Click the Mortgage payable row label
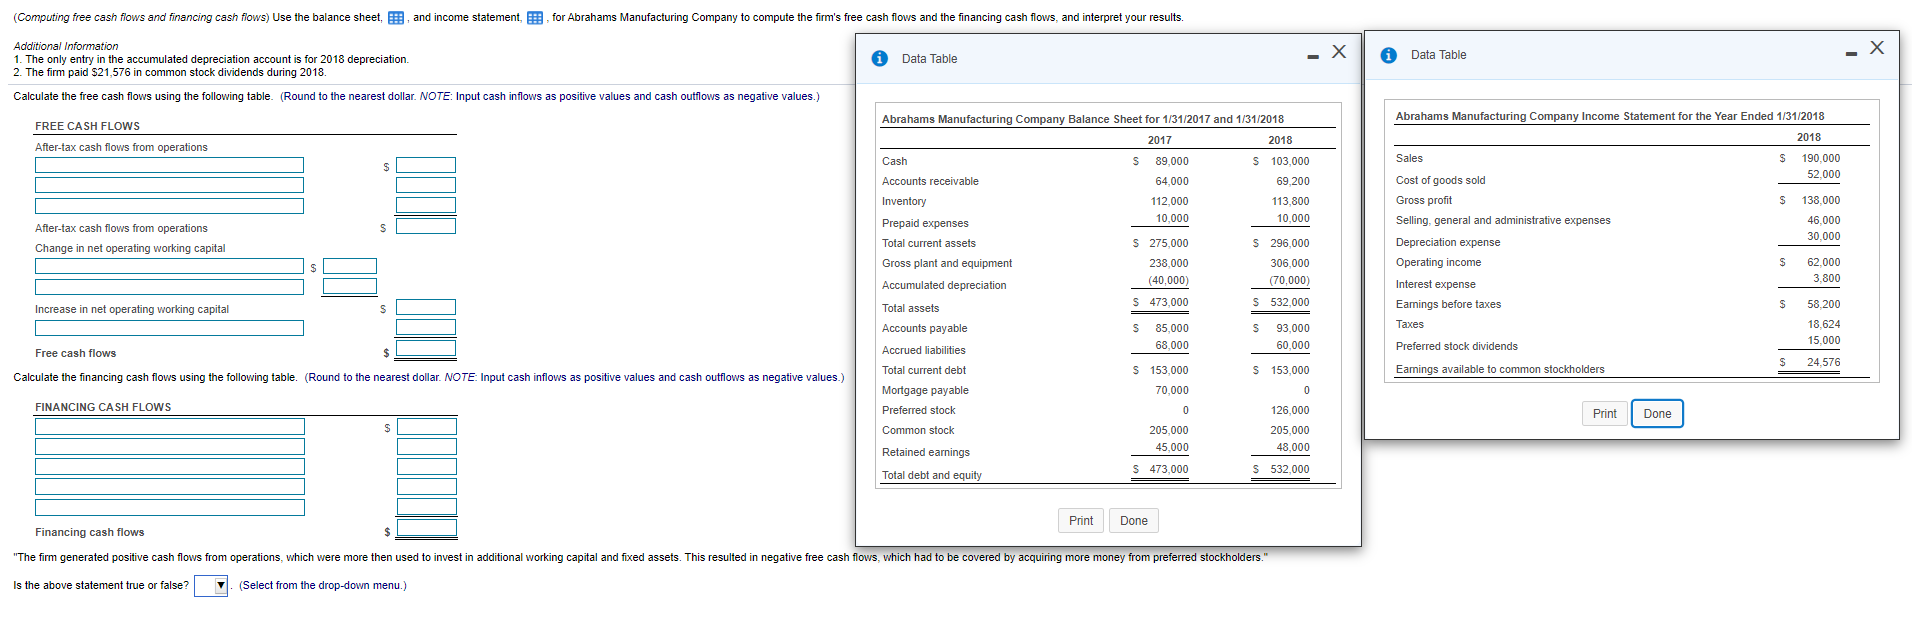The image size is (1912, 634). (x=925, y=390)
